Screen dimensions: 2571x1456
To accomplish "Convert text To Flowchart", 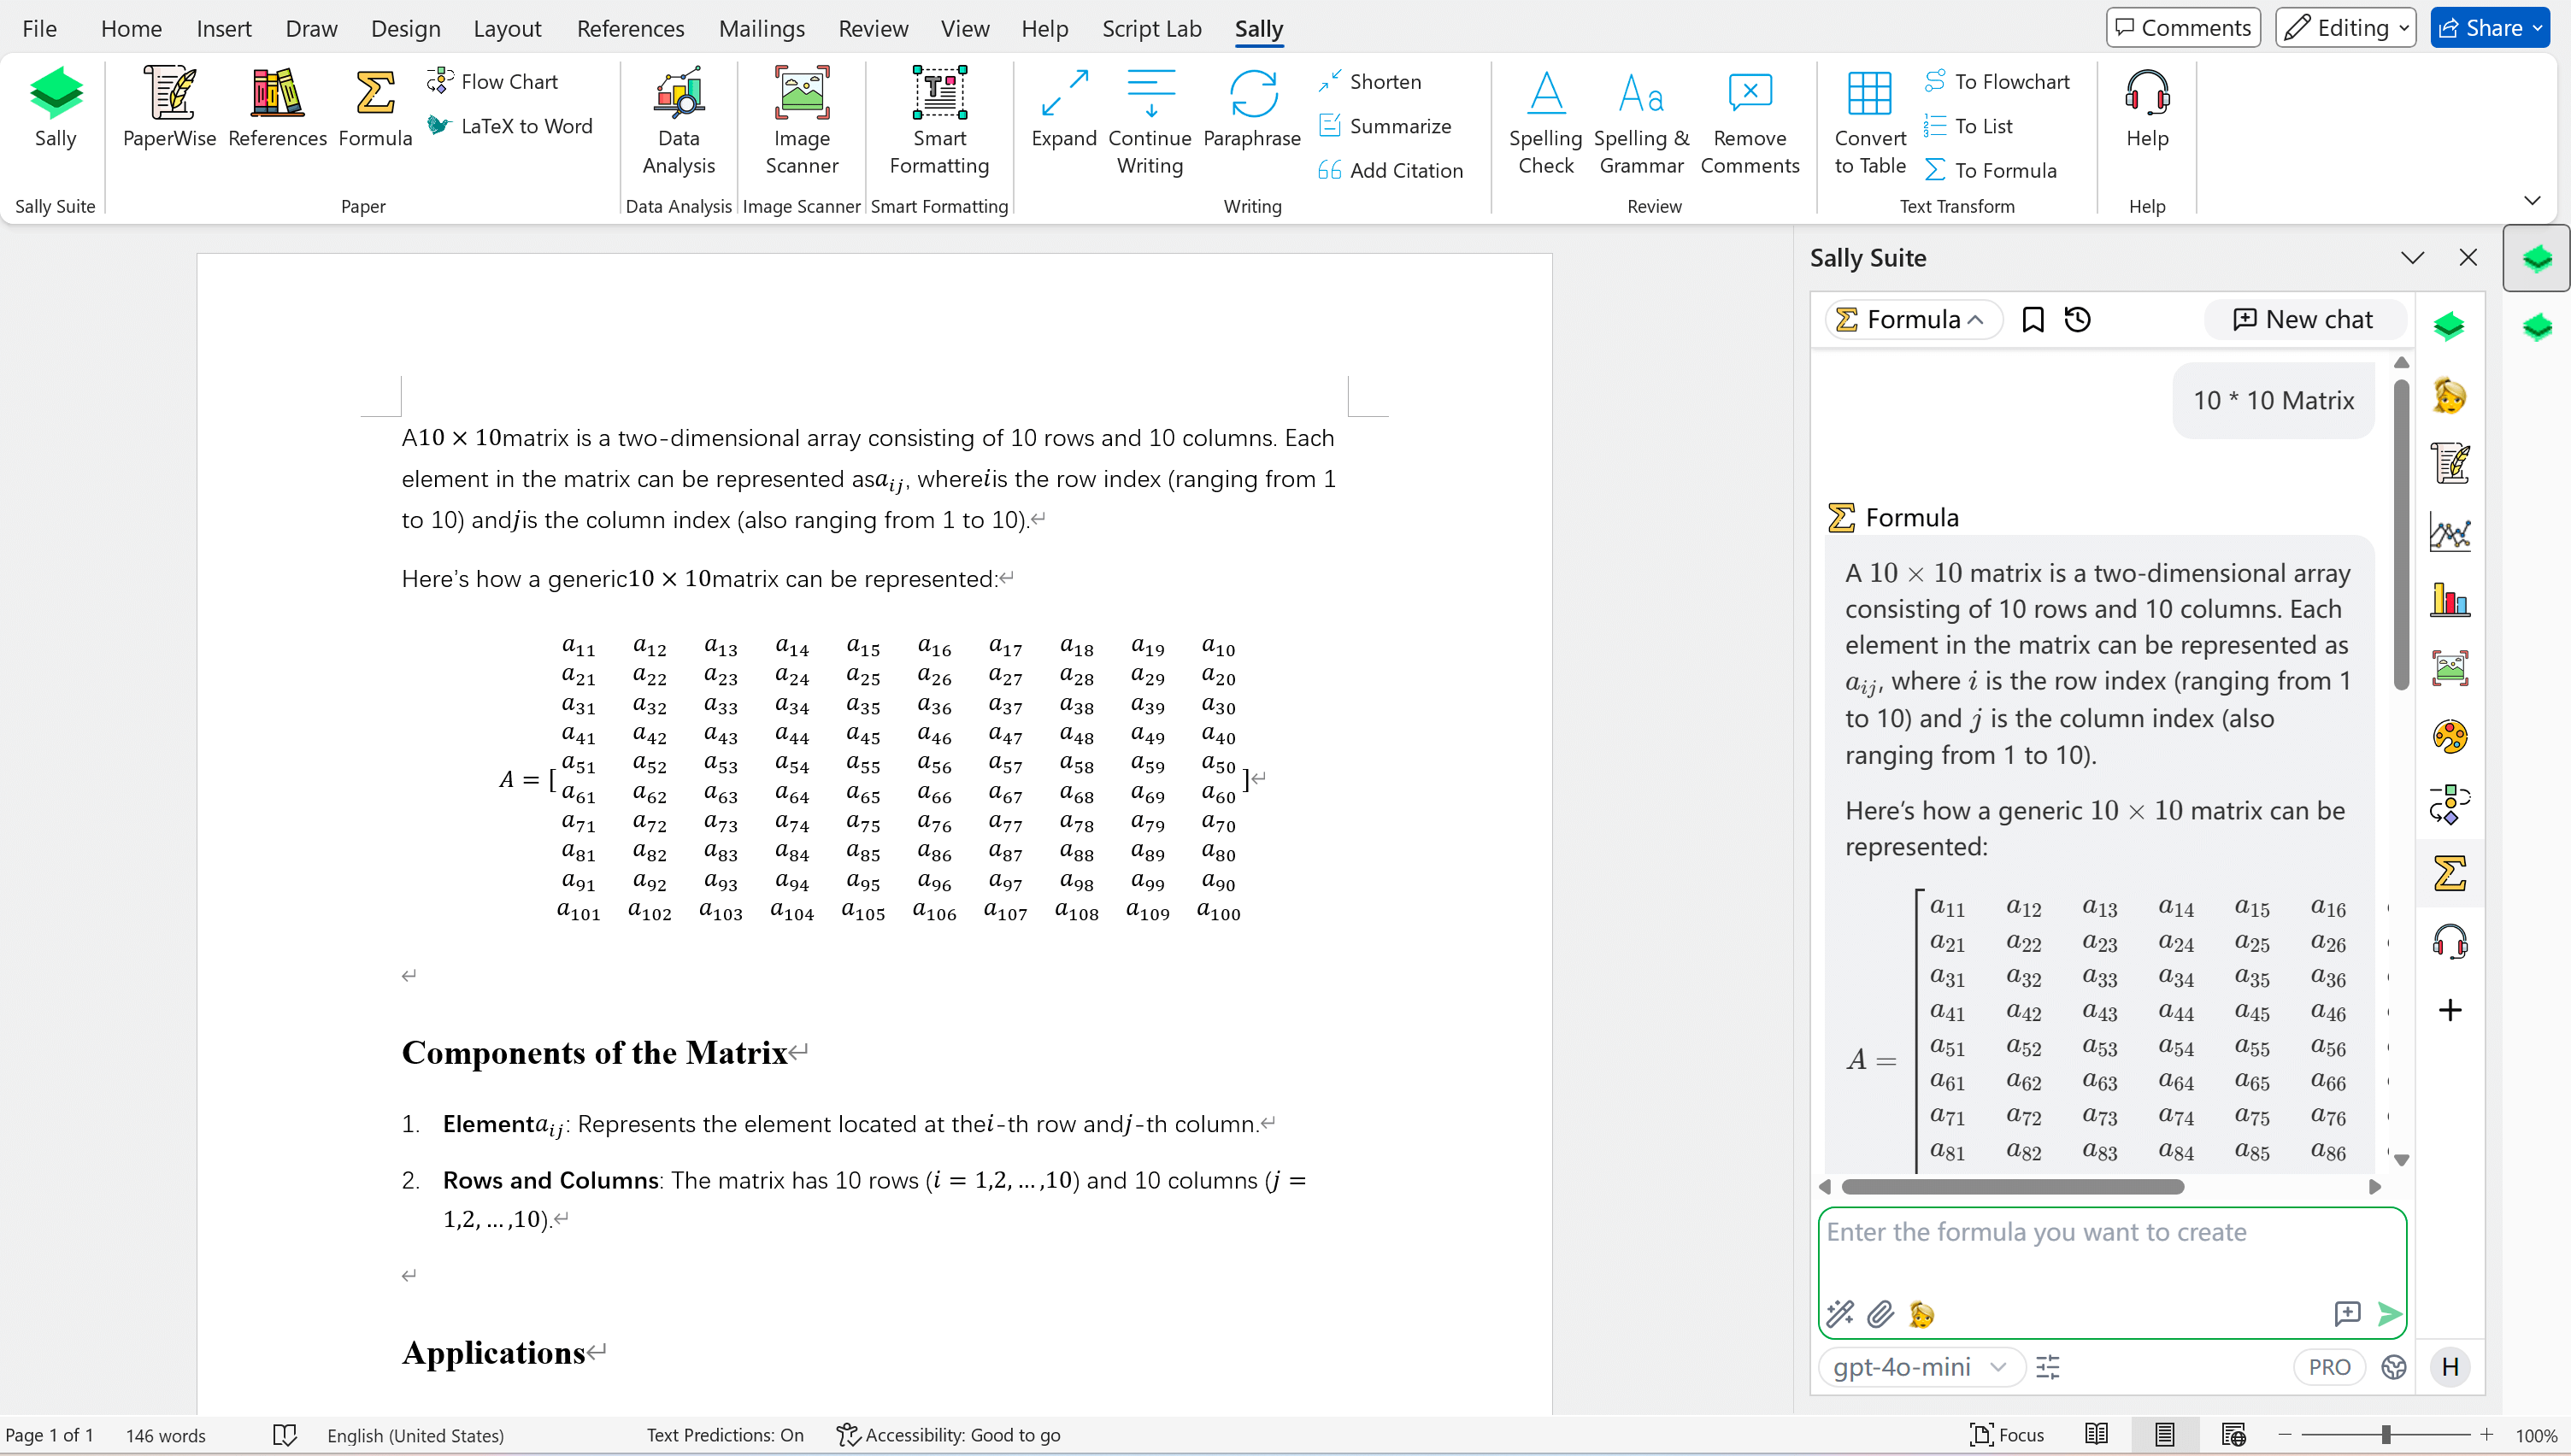I will pos(1996,81).
